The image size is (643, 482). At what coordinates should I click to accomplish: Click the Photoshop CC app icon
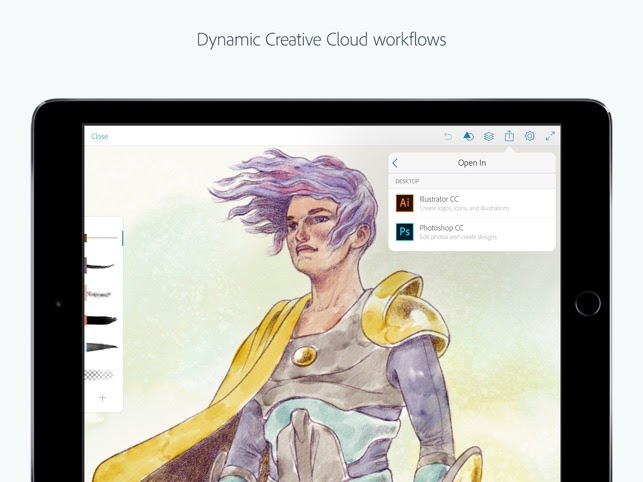pos(404,232)
